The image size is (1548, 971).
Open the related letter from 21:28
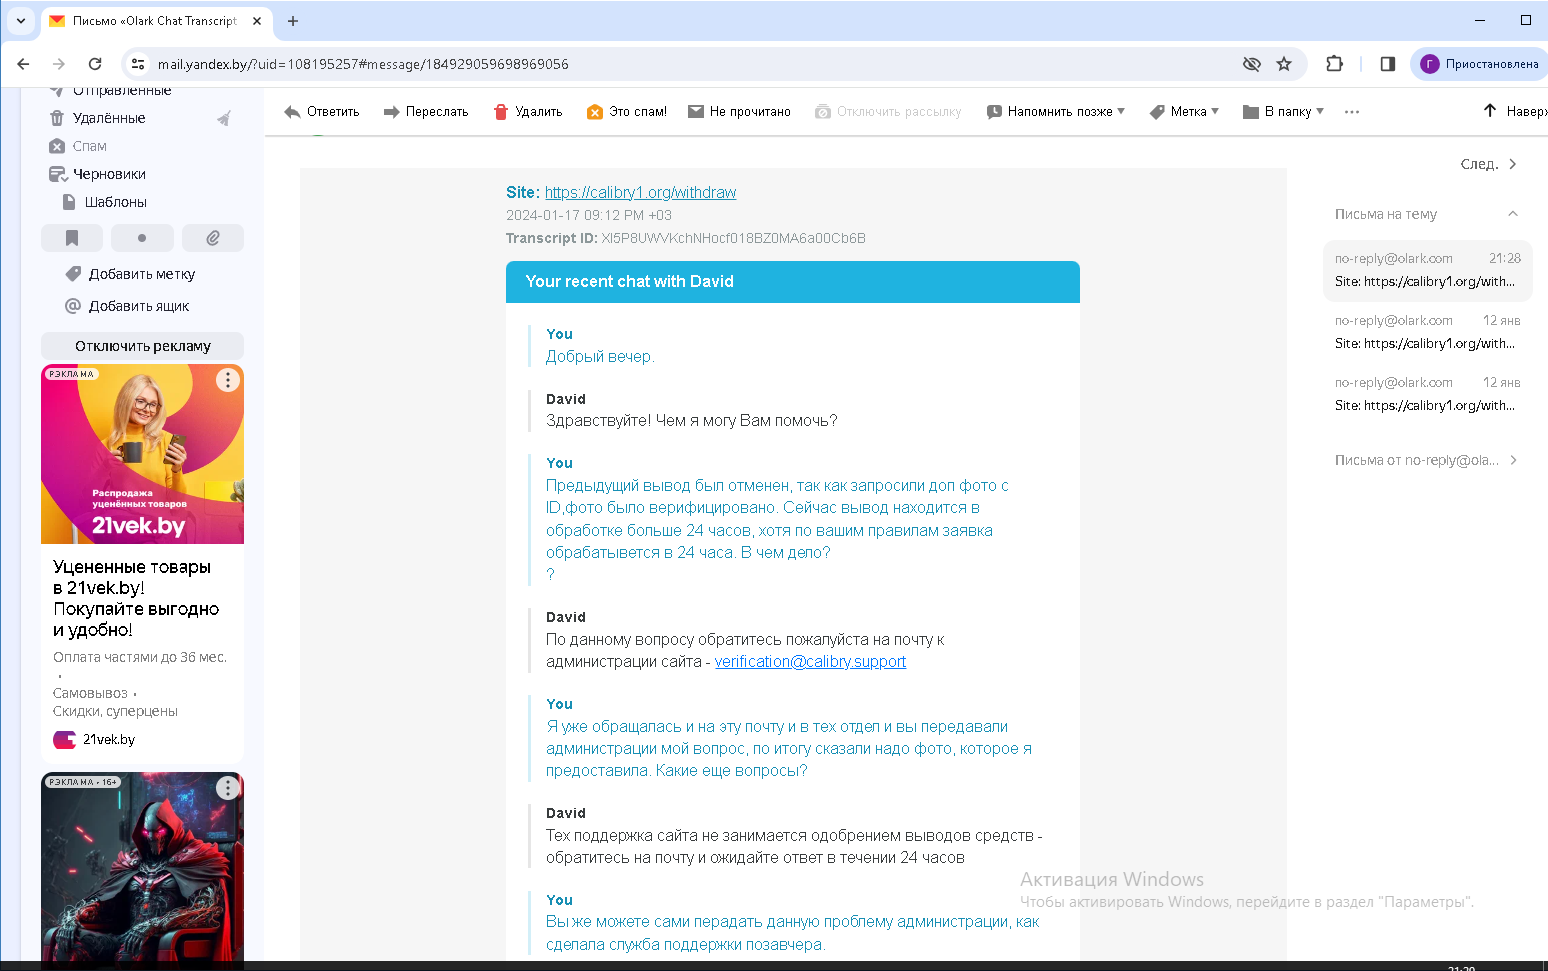click(x=1427, y=270)
